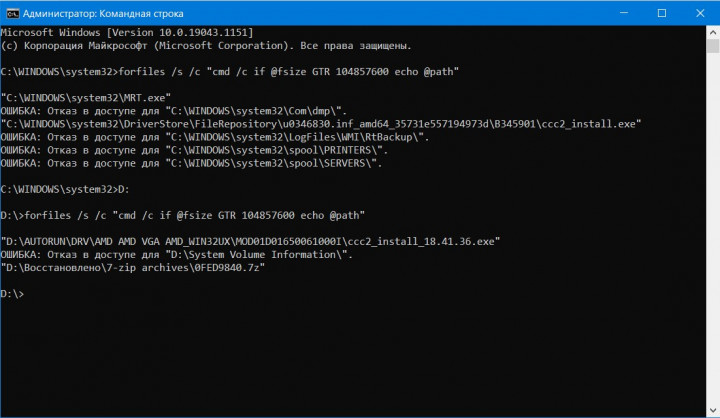Click the ccc2_install_18.41.36.exe path line
The image size is (720, 418).
pos(250,241)
